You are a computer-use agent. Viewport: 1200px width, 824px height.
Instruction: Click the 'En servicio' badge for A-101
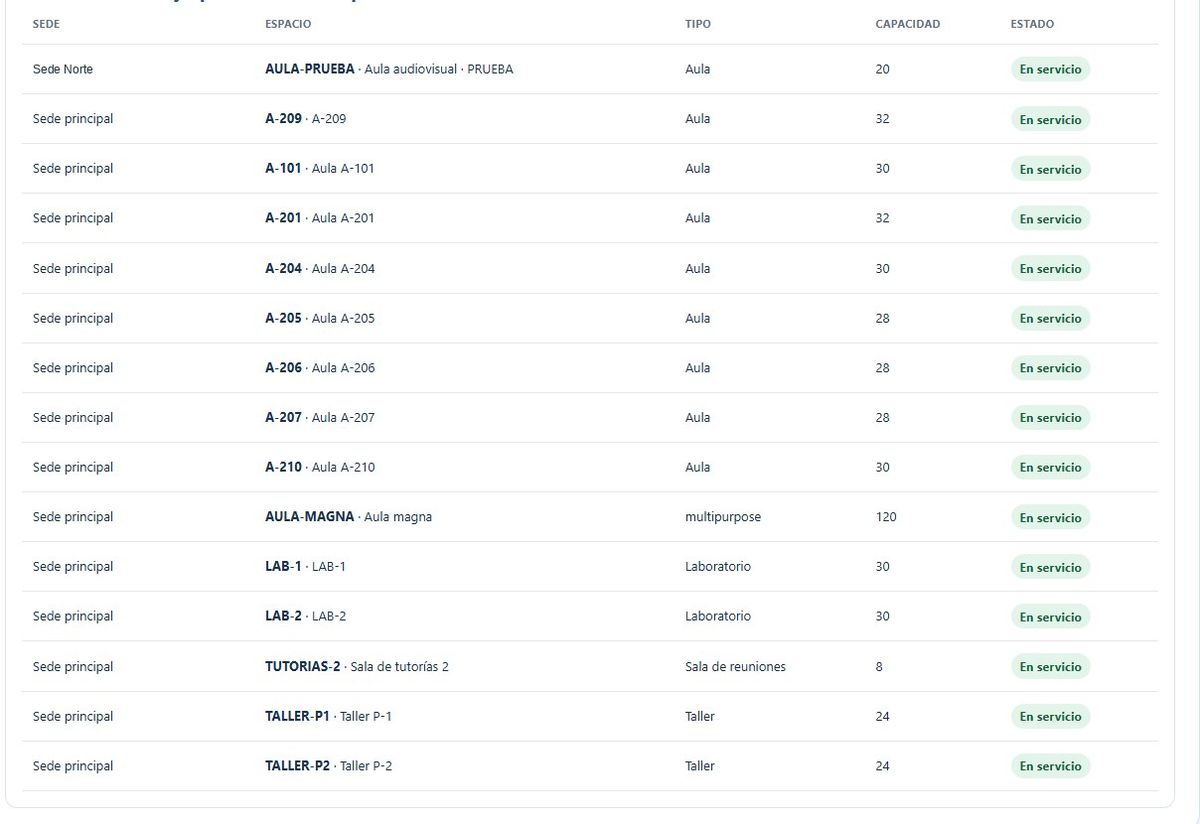point(1050,169)
